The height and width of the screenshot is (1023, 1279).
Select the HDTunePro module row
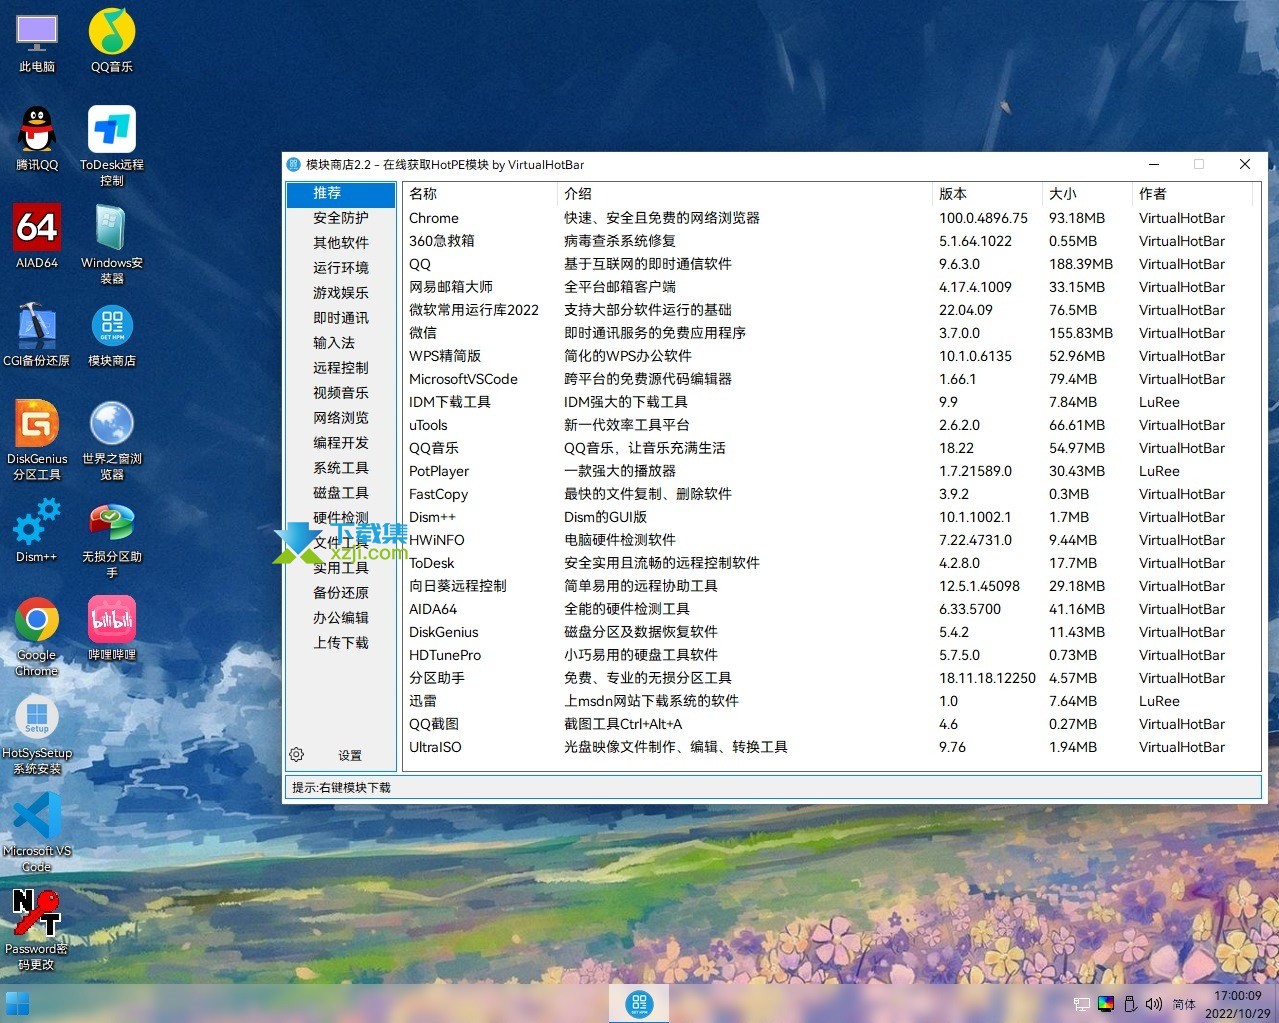[830, 655]
